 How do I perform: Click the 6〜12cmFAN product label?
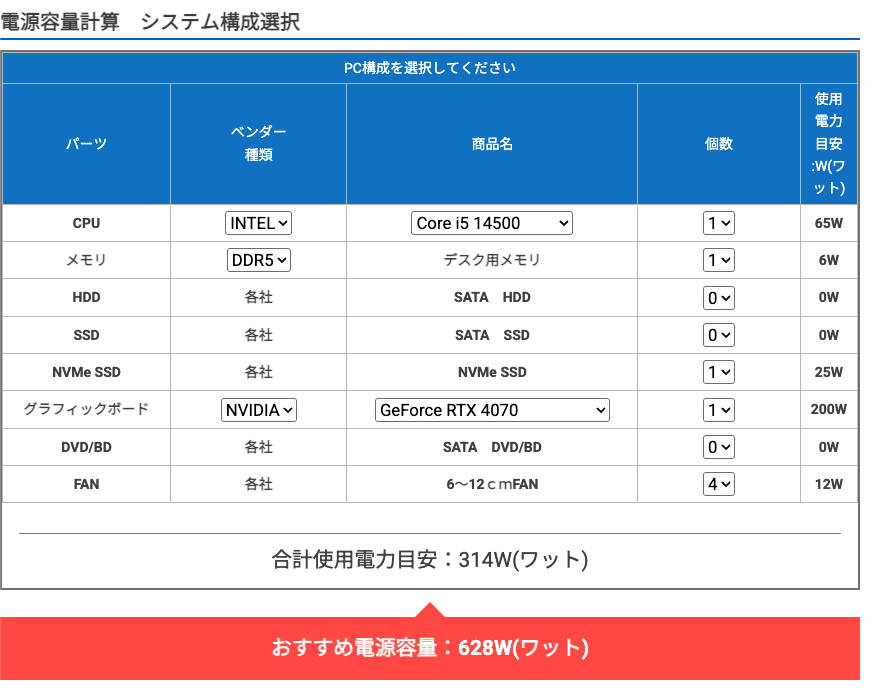point(491,484)
